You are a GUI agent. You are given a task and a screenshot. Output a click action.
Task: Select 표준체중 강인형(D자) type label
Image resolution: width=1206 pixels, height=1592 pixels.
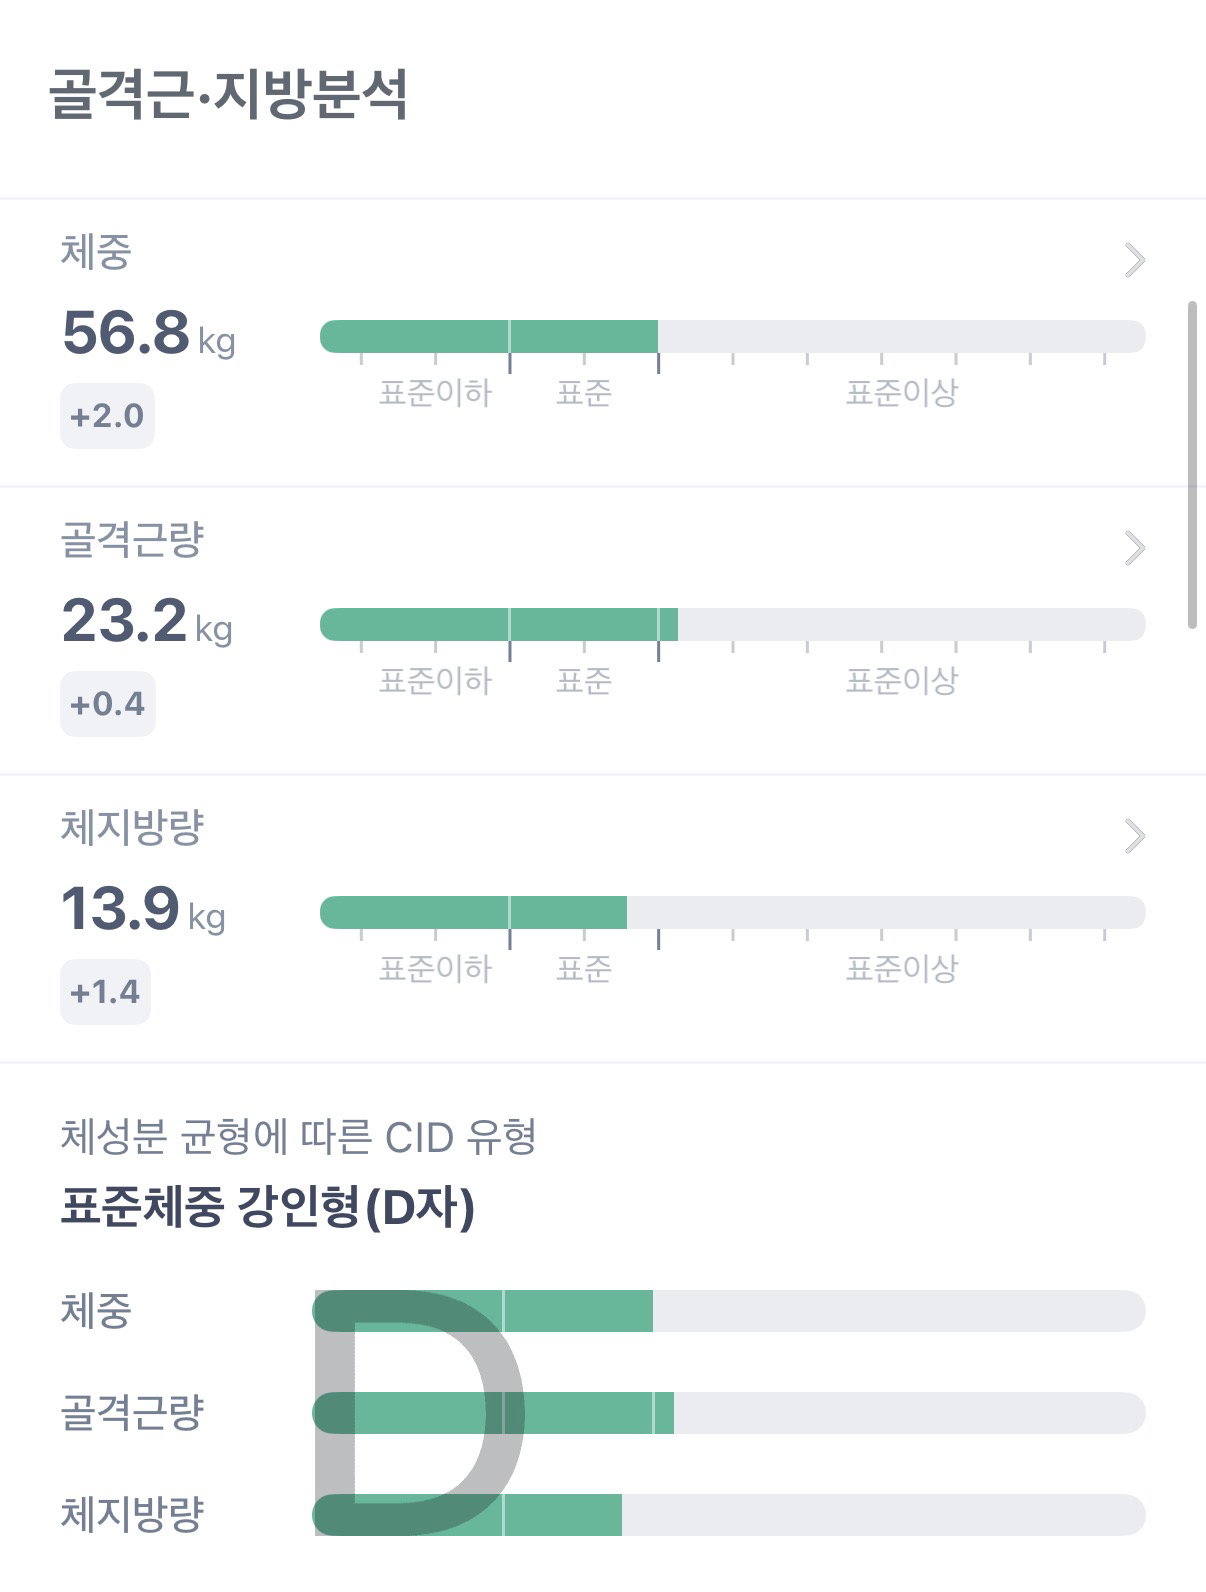coord(267,1207)
